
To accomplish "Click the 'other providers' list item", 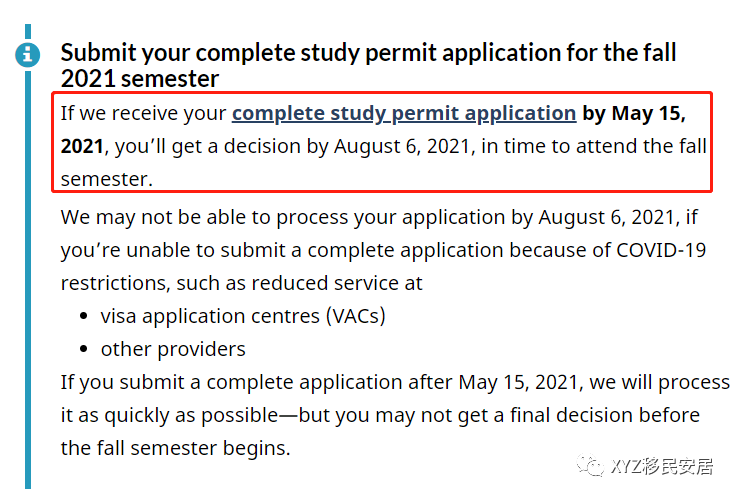I will coord(173,349).
